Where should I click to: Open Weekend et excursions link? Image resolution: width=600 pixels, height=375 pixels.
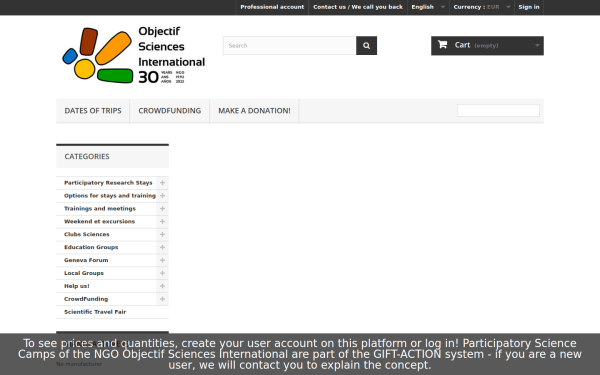[x=99, y=222]
